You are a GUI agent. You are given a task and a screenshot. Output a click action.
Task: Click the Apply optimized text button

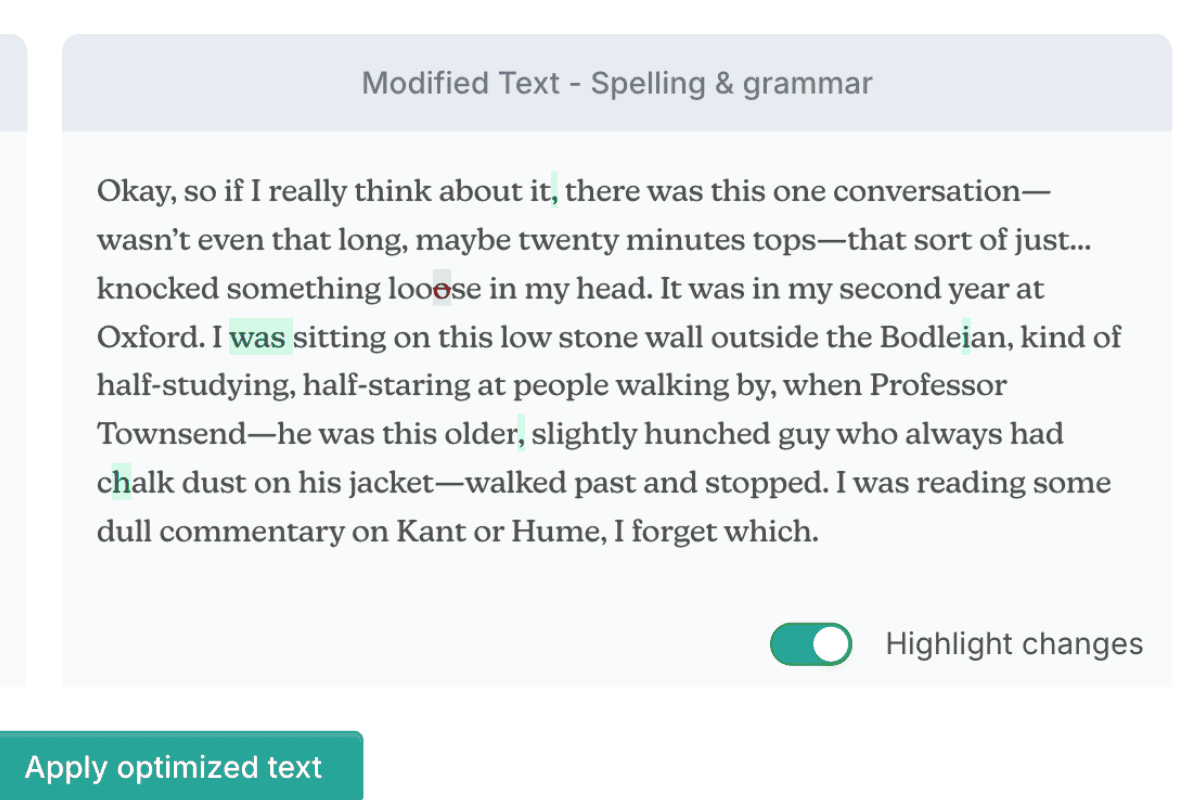pos(173,767)
